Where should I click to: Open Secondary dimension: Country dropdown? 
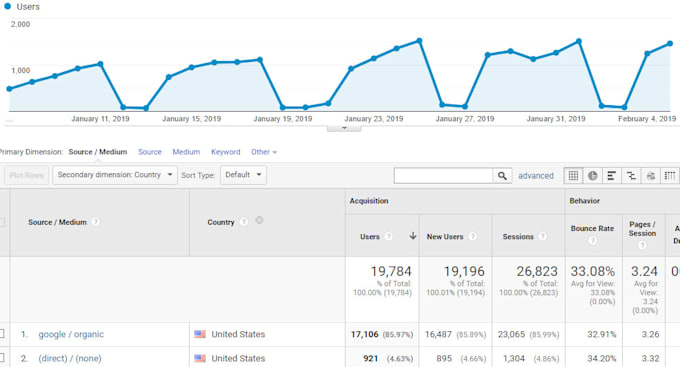coord(115,175)
